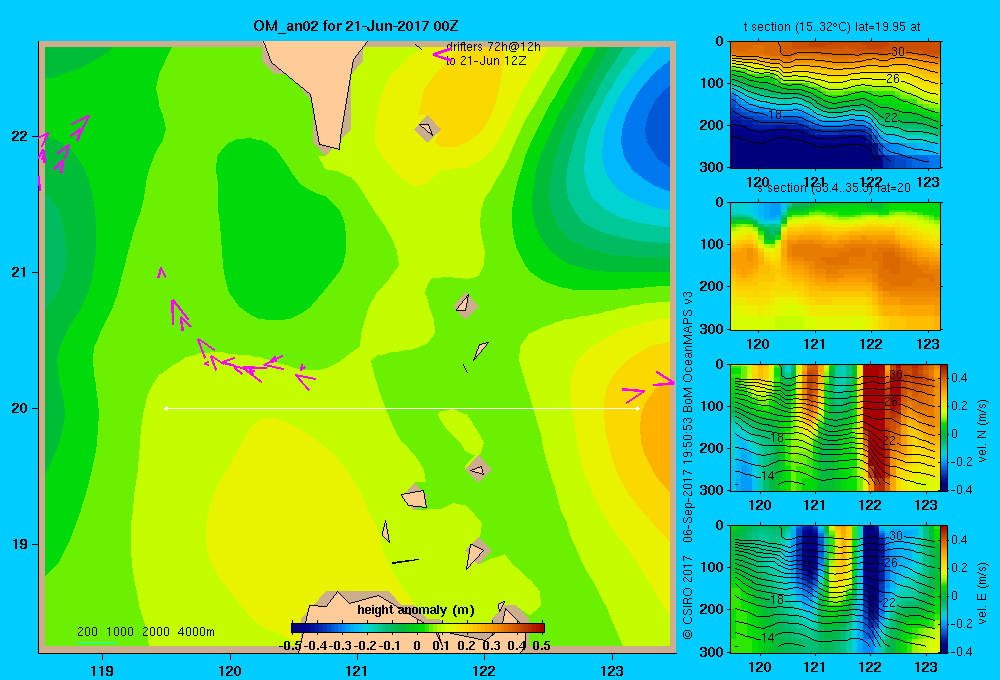Pick the dark blue -0.5 end of height anomaly colorbar
This screenshot has height=680, width=1000.
click(298, 628)
